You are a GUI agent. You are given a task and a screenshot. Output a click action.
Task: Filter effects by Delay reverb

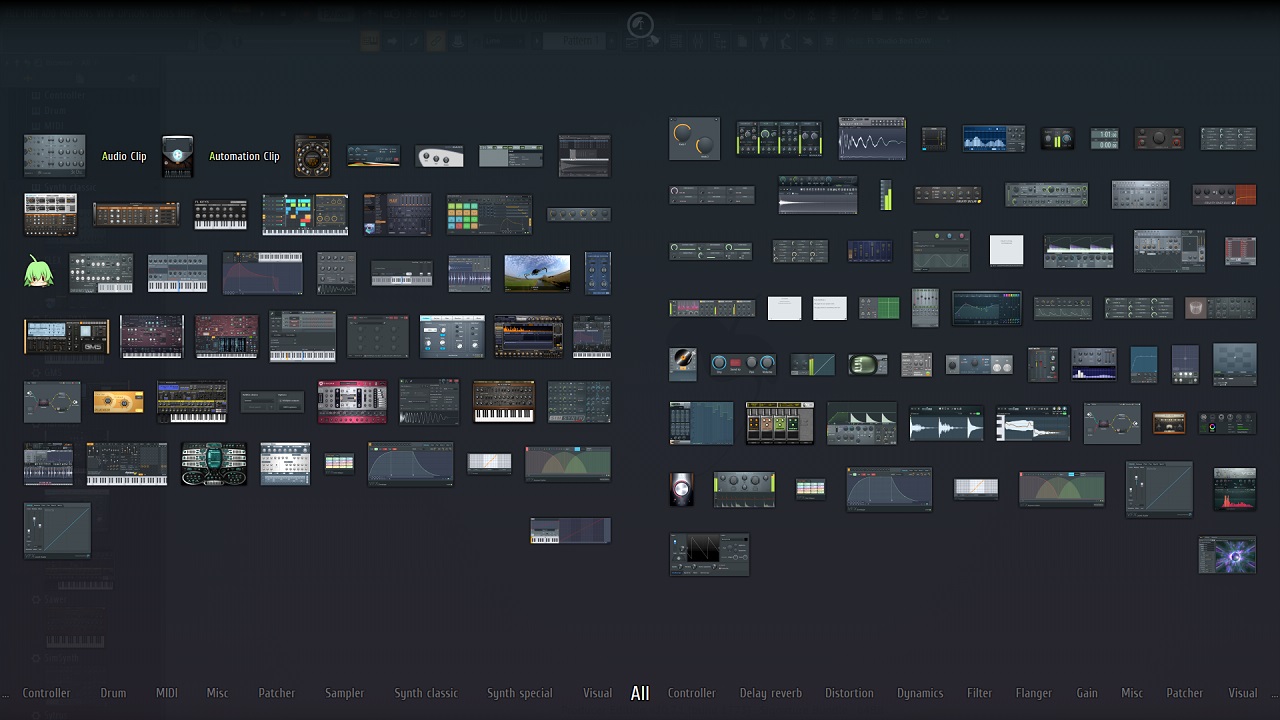point(770,693)
